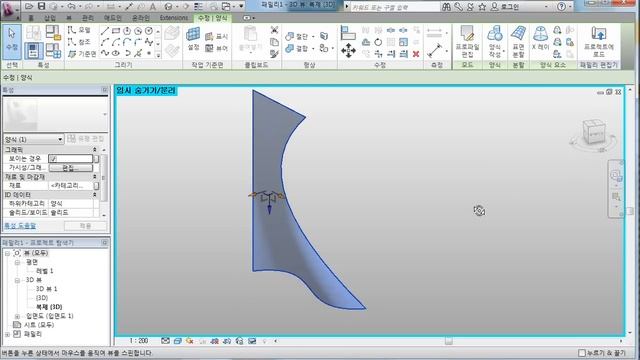
Task: Click the Switch Windows icon
Action: pos(226,7)
